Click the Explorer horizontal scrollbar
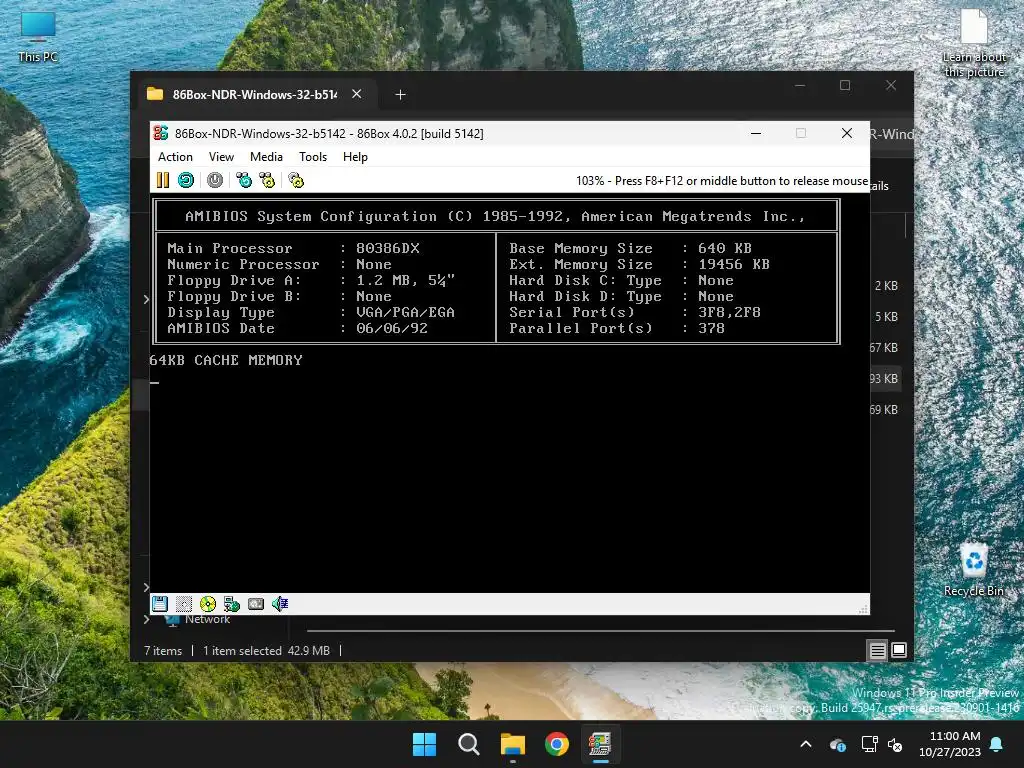 tap(601, 631)
